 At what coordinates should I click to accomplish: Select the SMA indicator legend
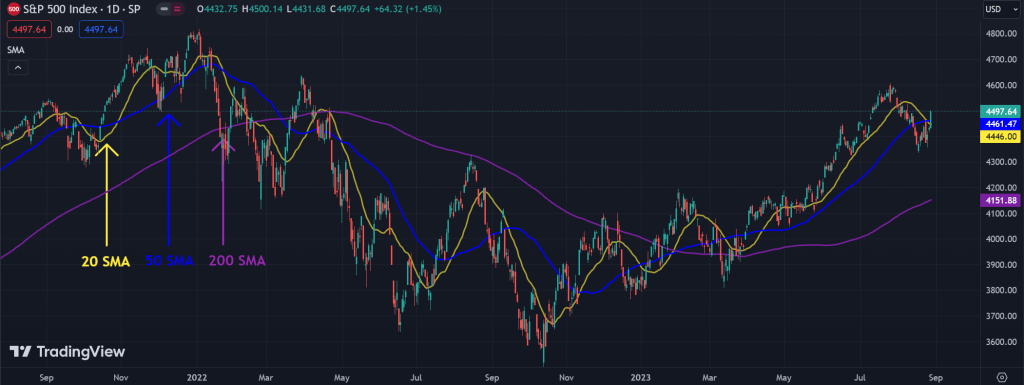(x=16, y=50)
